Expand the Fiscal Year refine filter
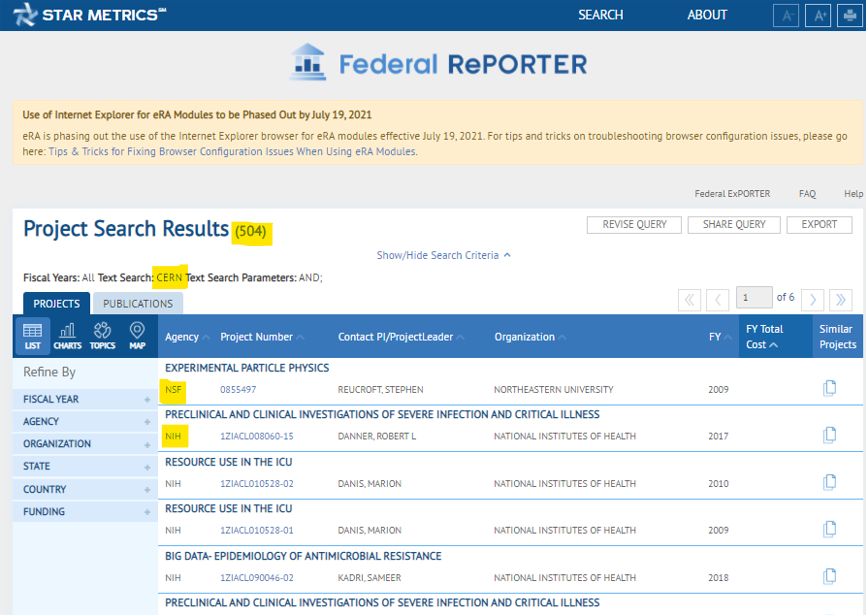This screenshot has width=866, height=615. pos(86,399)
